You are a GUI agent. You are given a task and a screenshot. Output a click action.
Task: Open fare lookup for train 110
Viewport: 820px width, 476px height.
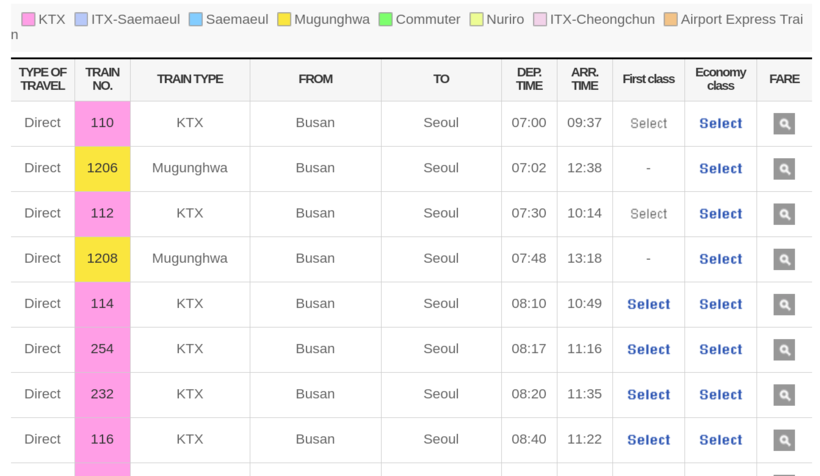[x=784, y=124]
